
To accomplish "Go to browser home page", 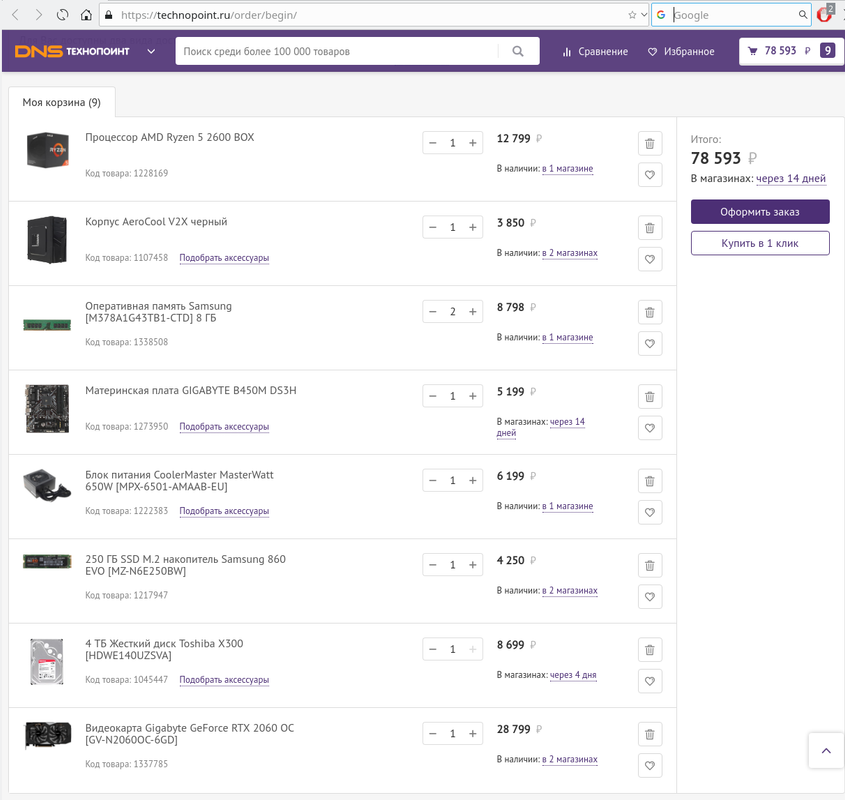I will 86,15.
